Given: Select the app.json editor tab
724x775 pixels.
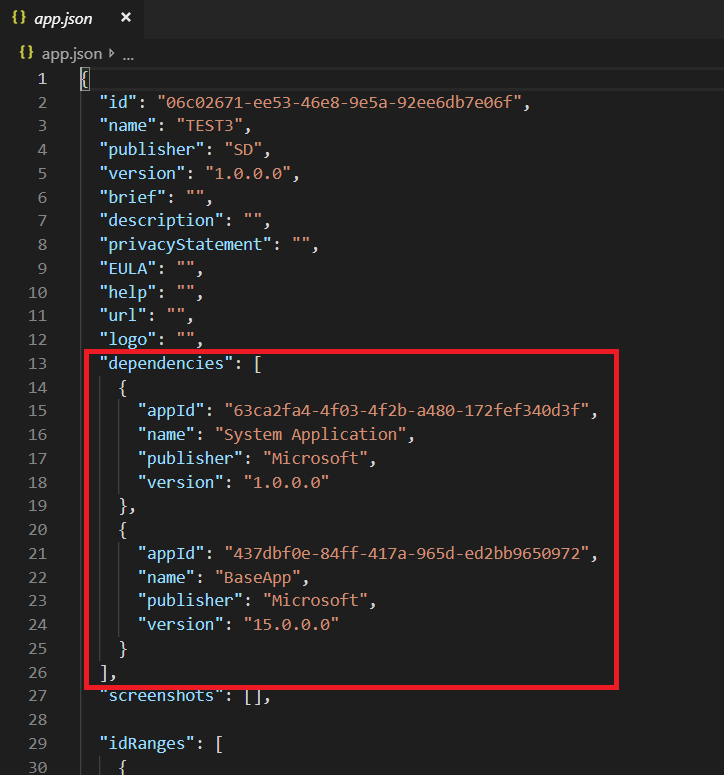Looking at the screenshot, I should [65, 18].
